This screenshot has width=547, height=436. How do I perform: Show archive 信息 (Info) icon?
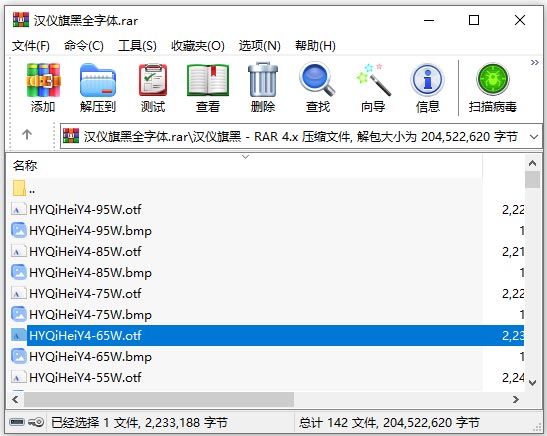(x=427, y=80)
